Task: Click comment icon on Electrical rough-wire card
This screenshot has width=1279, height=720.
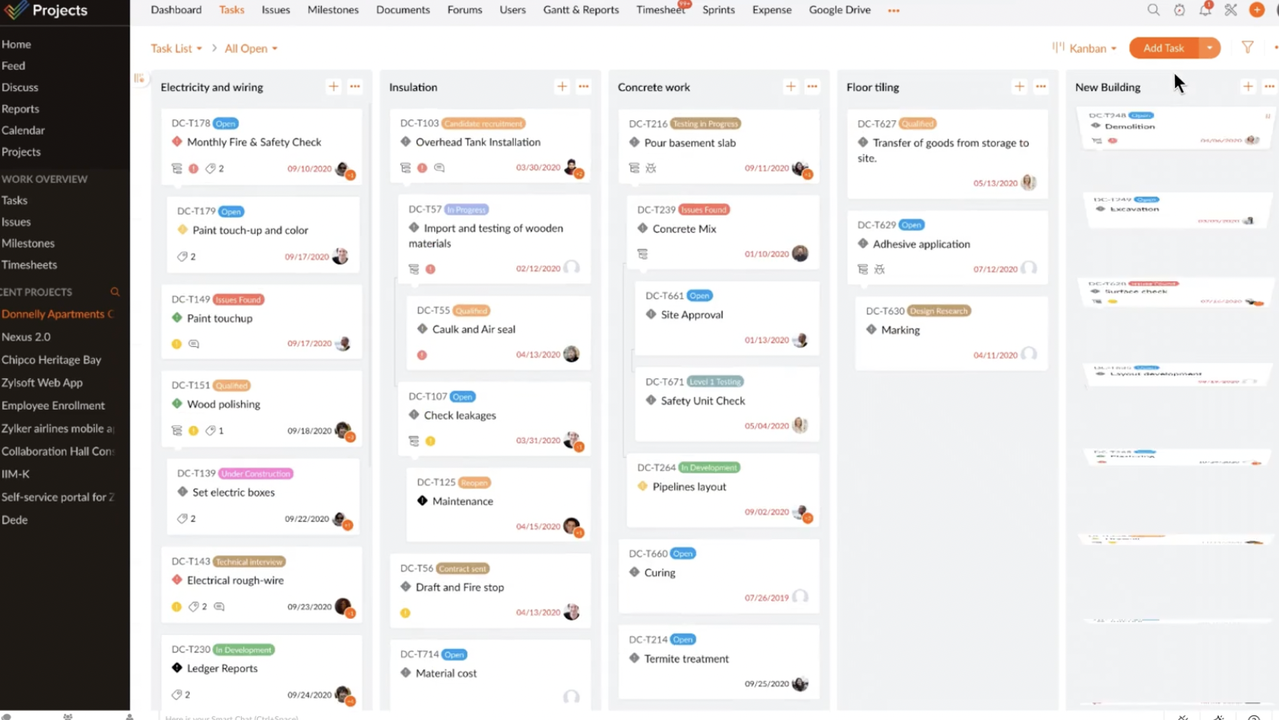Action: click(219, 607)
